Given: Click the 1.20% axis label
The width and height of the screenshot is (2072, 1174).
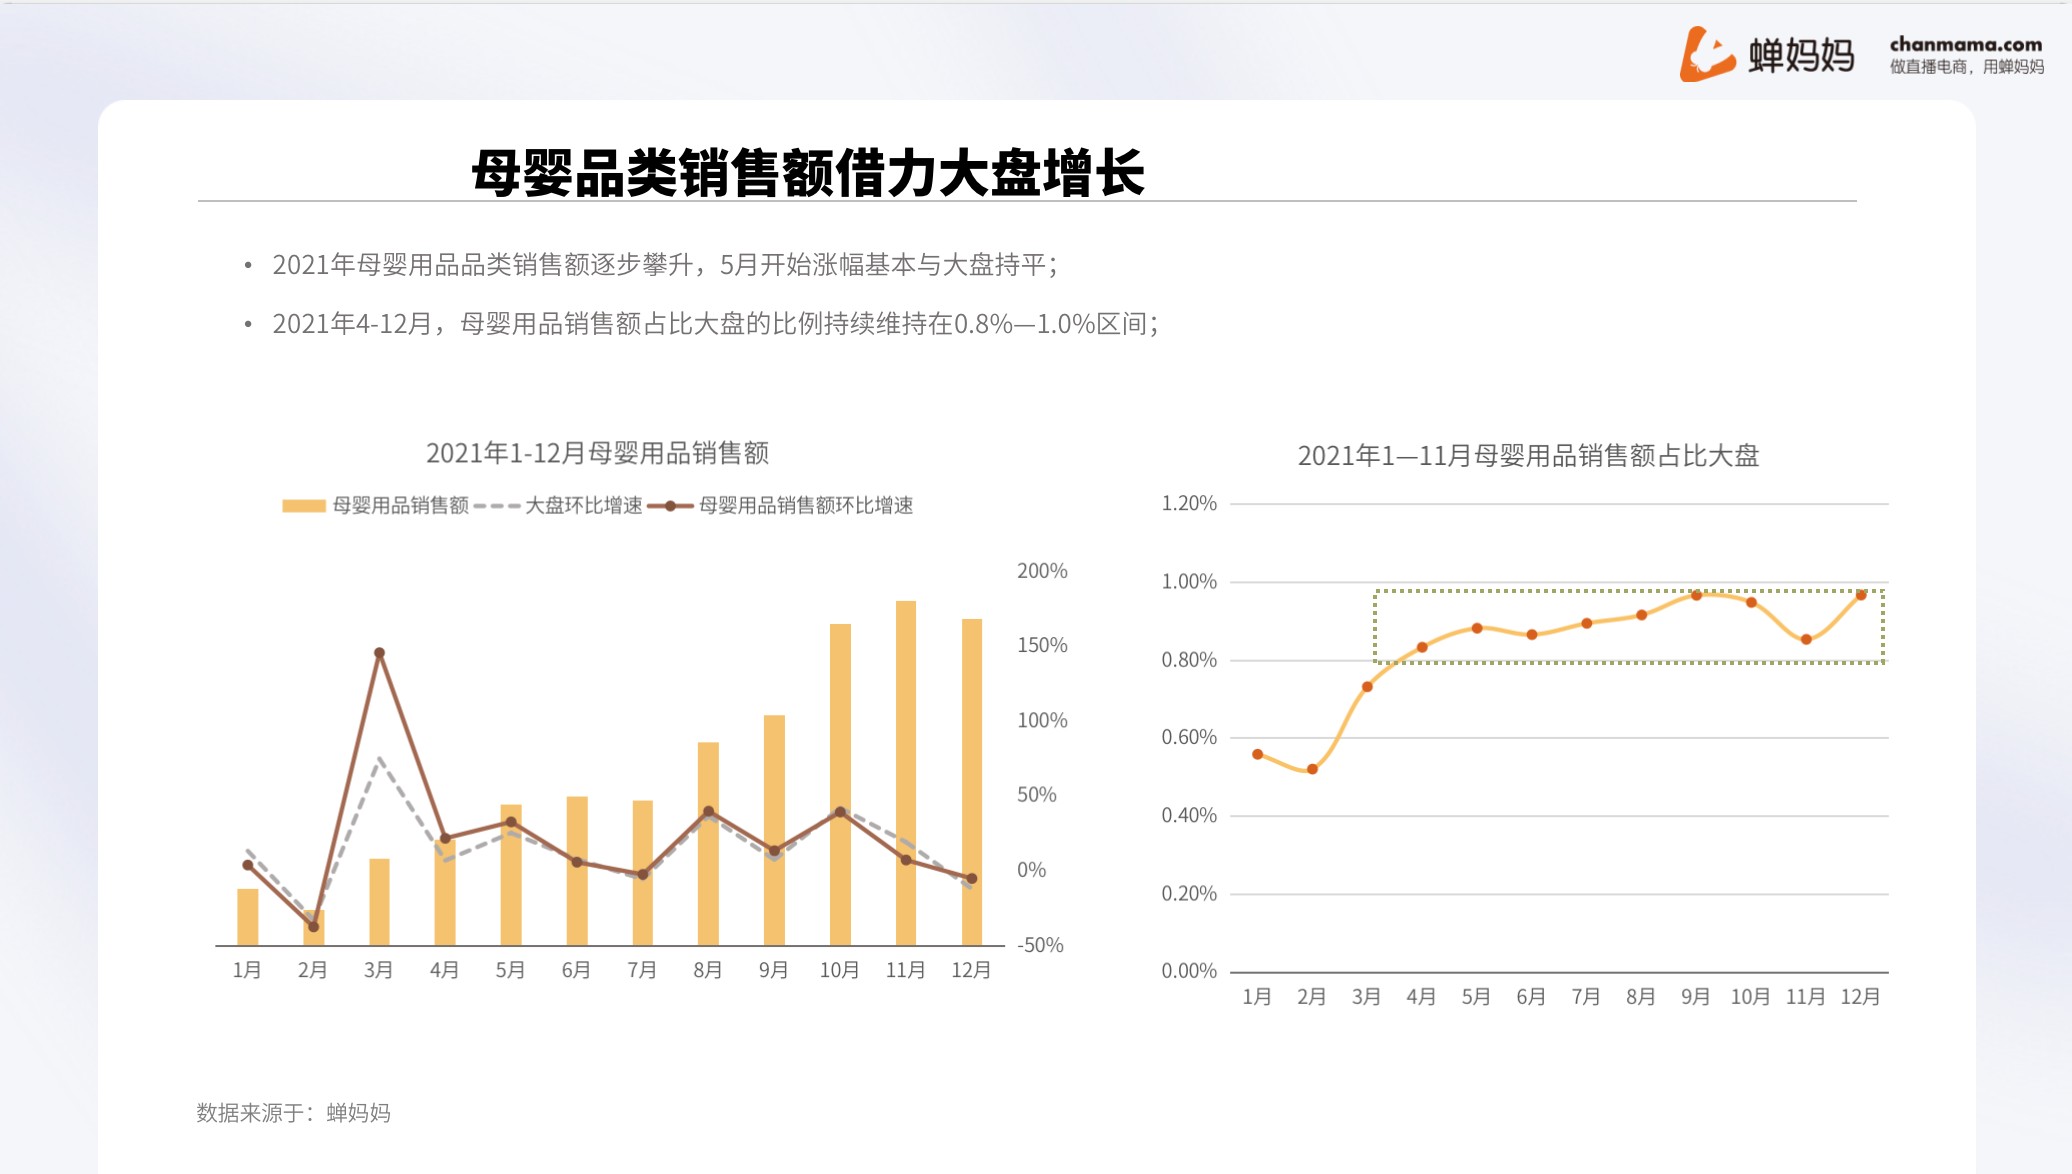Looking at the screenshot, I should click(x=1189, y=504).
